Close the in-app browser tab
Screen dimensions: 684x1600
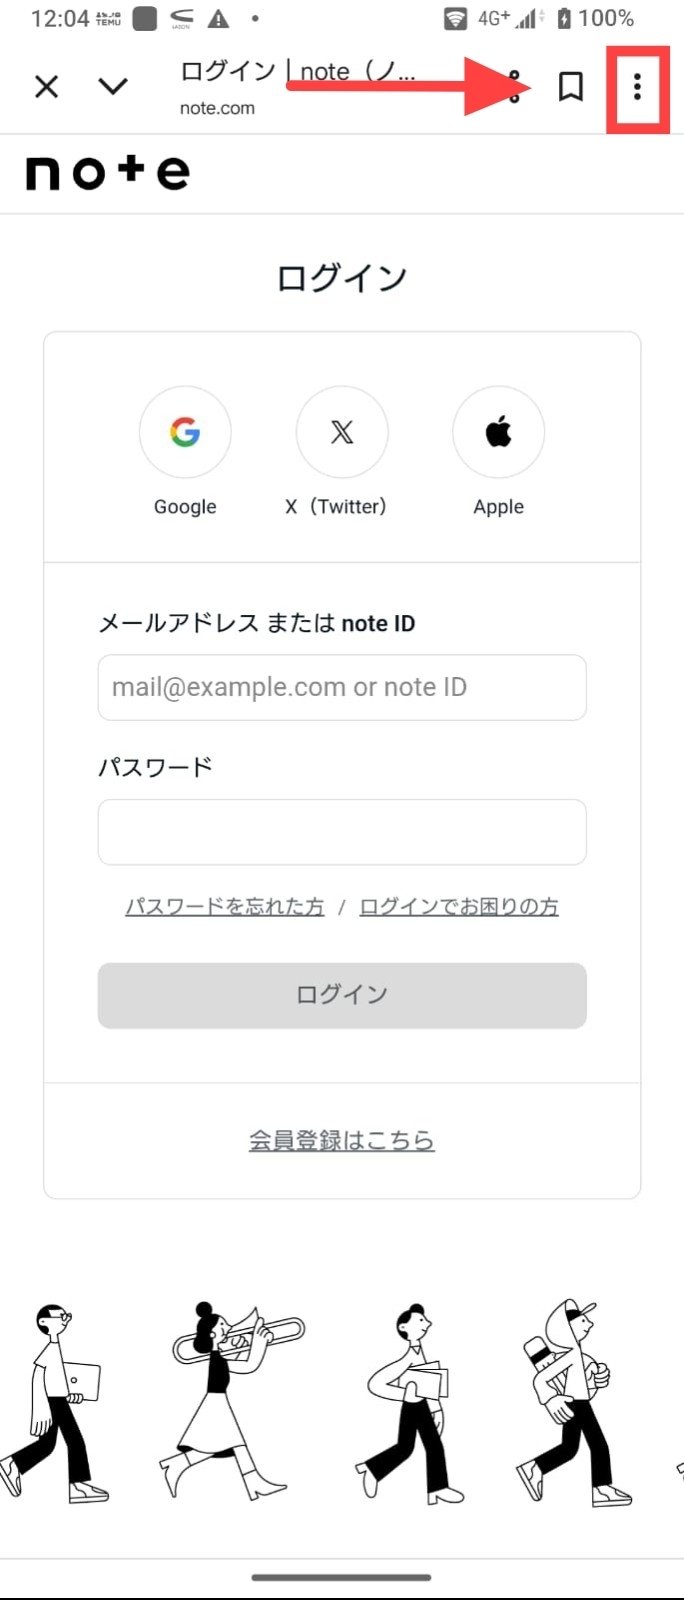[46, 87]
